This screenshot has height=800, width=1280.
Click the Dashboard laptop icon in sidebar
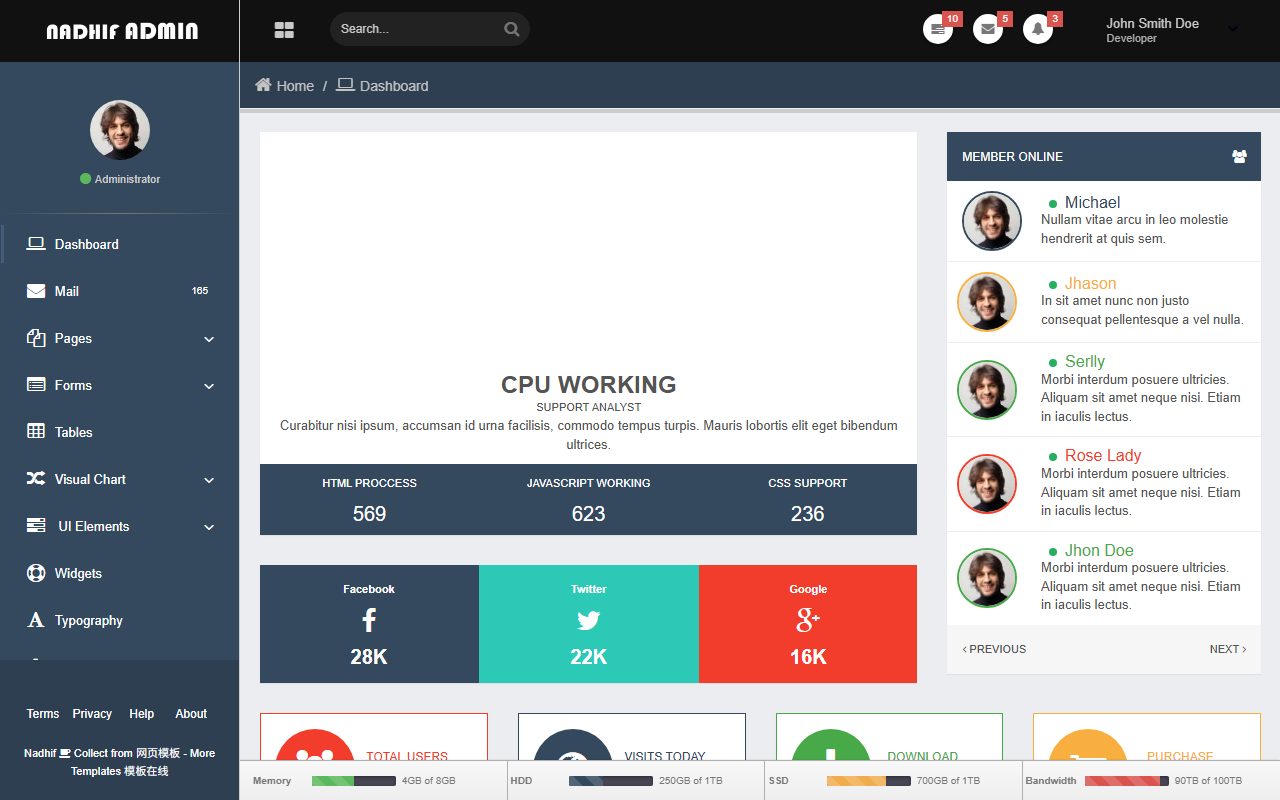[36, 244]
